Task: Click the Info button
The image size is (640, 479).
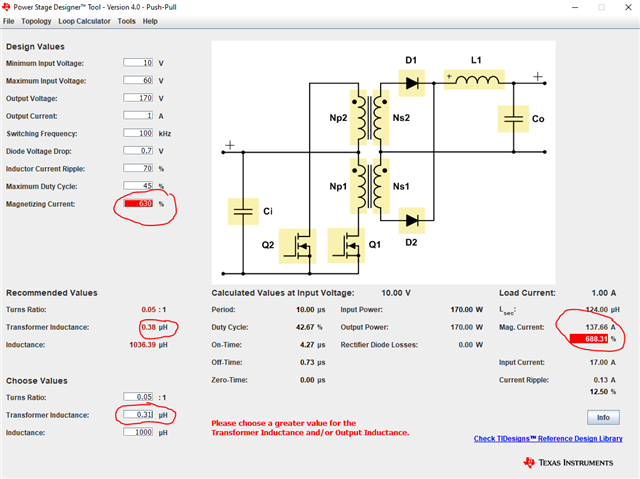Action: 603,417
